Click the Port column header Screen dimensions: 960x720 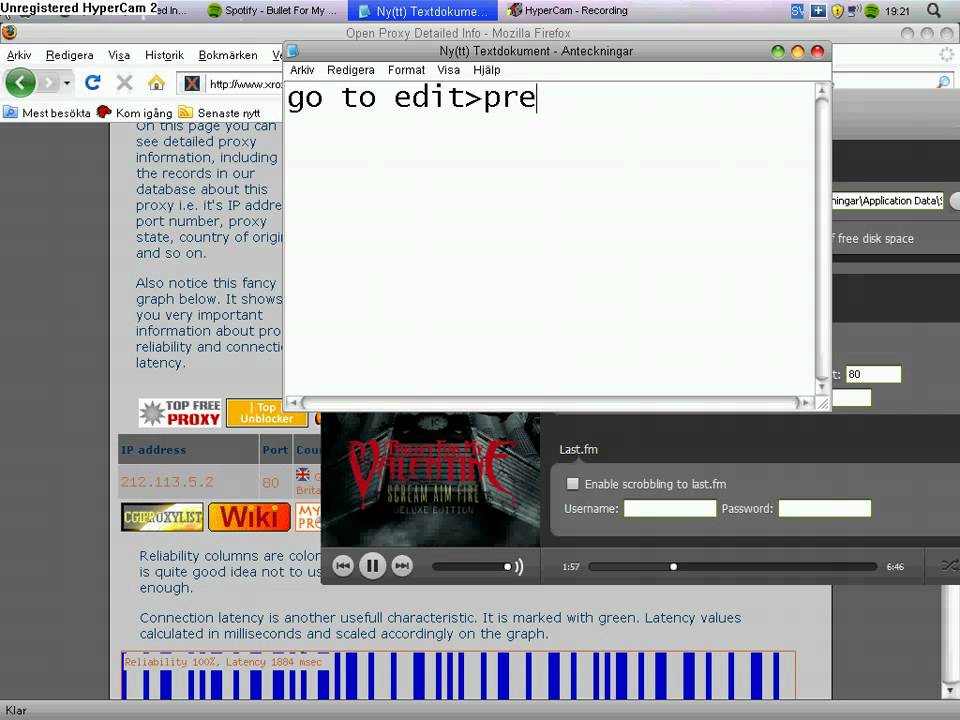click(275, 450)
